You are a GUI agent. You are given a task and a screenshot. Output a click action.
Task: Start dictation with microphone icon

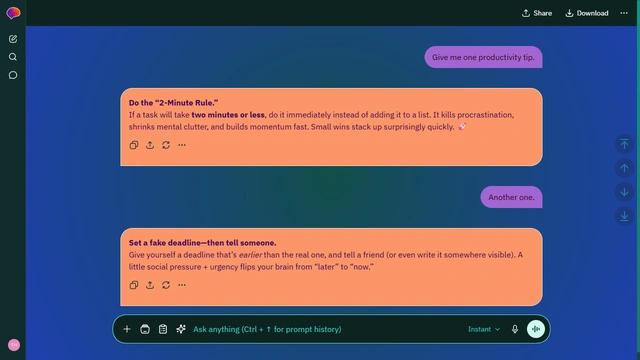coord(515,329)
